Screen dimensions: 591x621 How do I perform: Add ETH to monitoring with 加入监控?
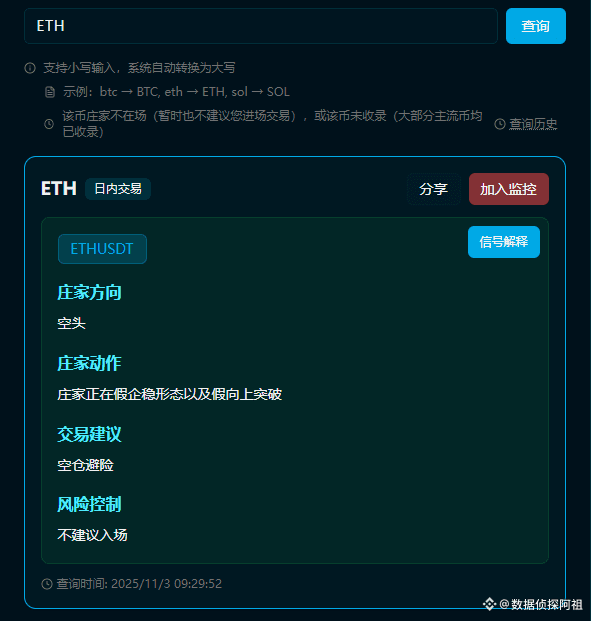click(x=509, y=189)
